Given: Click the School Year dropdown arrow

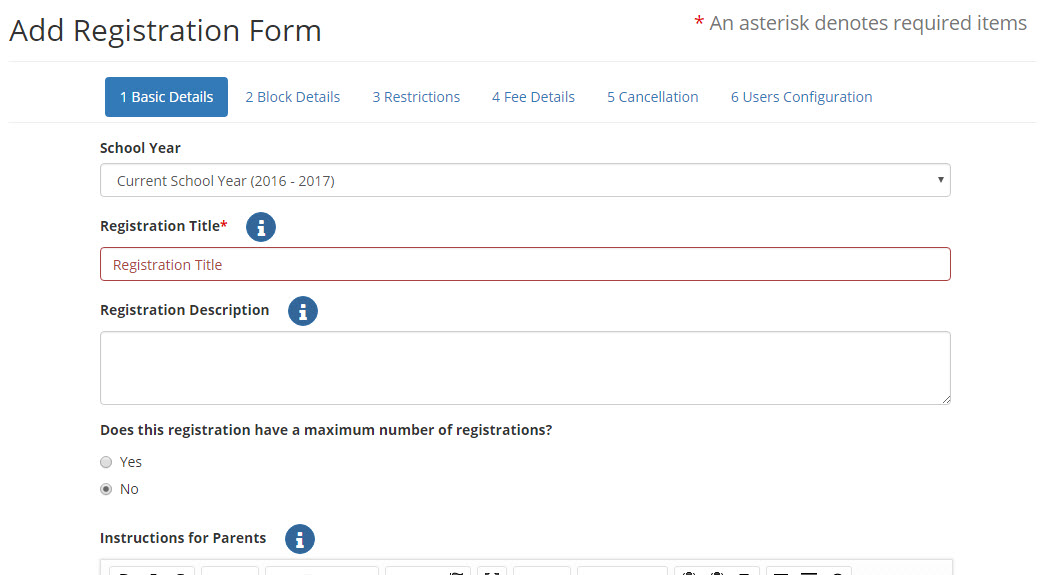Looking at the screenshot, I should [940, 180].
